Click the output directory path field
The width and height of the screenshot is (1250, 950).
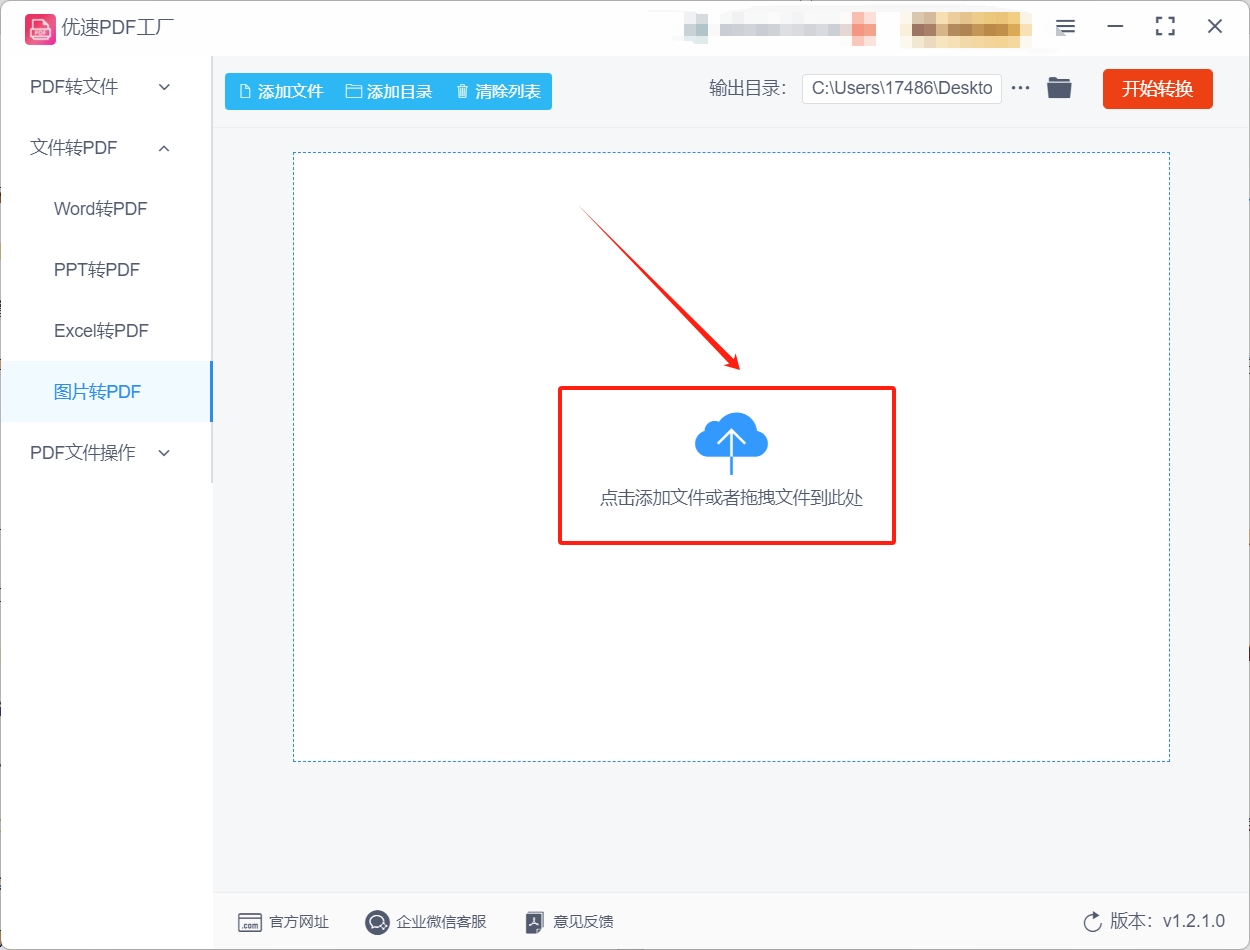click(900, 88)
